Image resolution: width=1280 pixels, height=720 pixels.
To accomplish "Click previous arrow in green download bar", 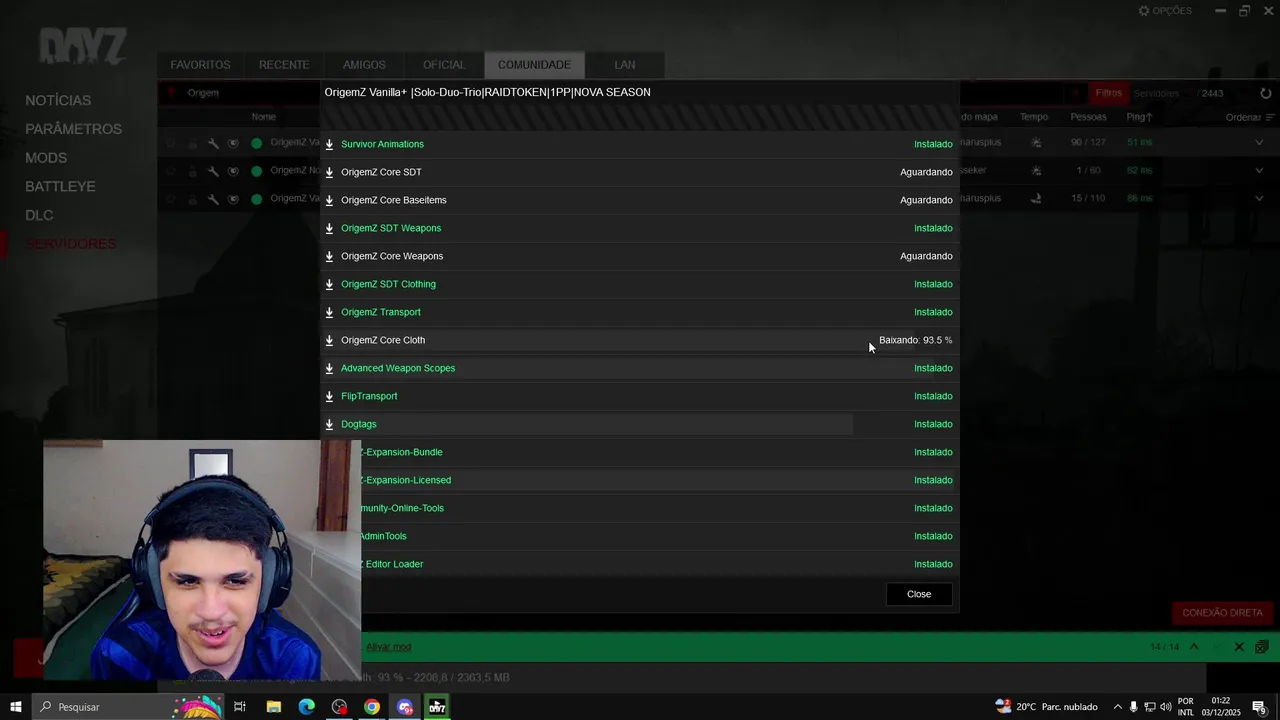I will (1194, 647).
